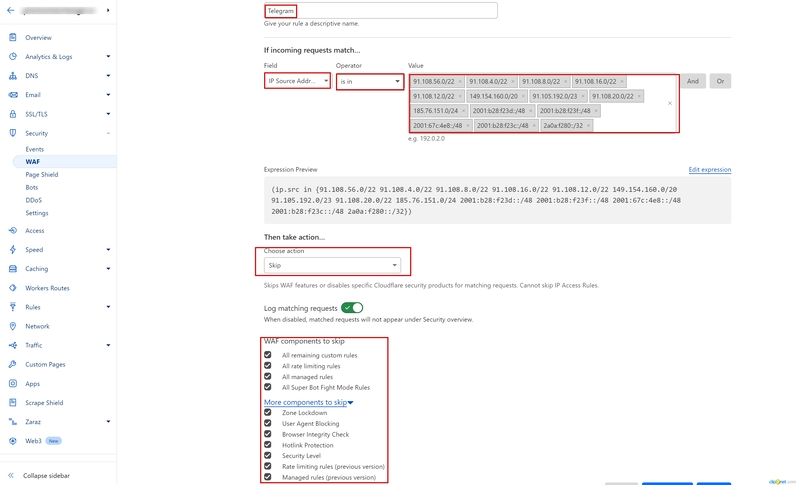Click the back arrow icon in the sidebar header
The width and height of the screenshot is (800, 485).
point(10,10)
